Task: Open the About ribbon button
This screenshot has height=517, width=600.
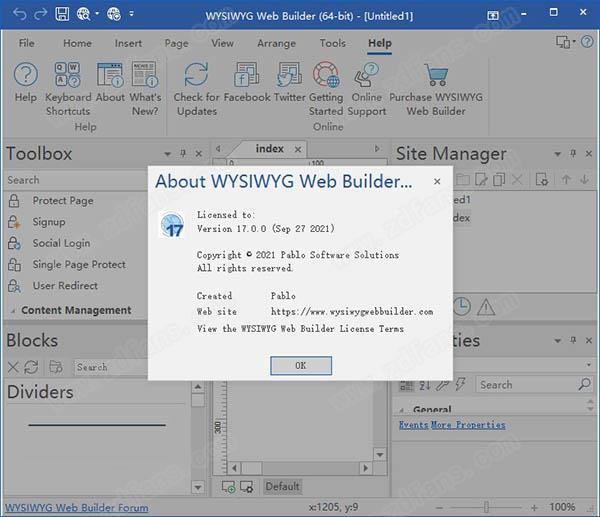Action: click(110, 82)
